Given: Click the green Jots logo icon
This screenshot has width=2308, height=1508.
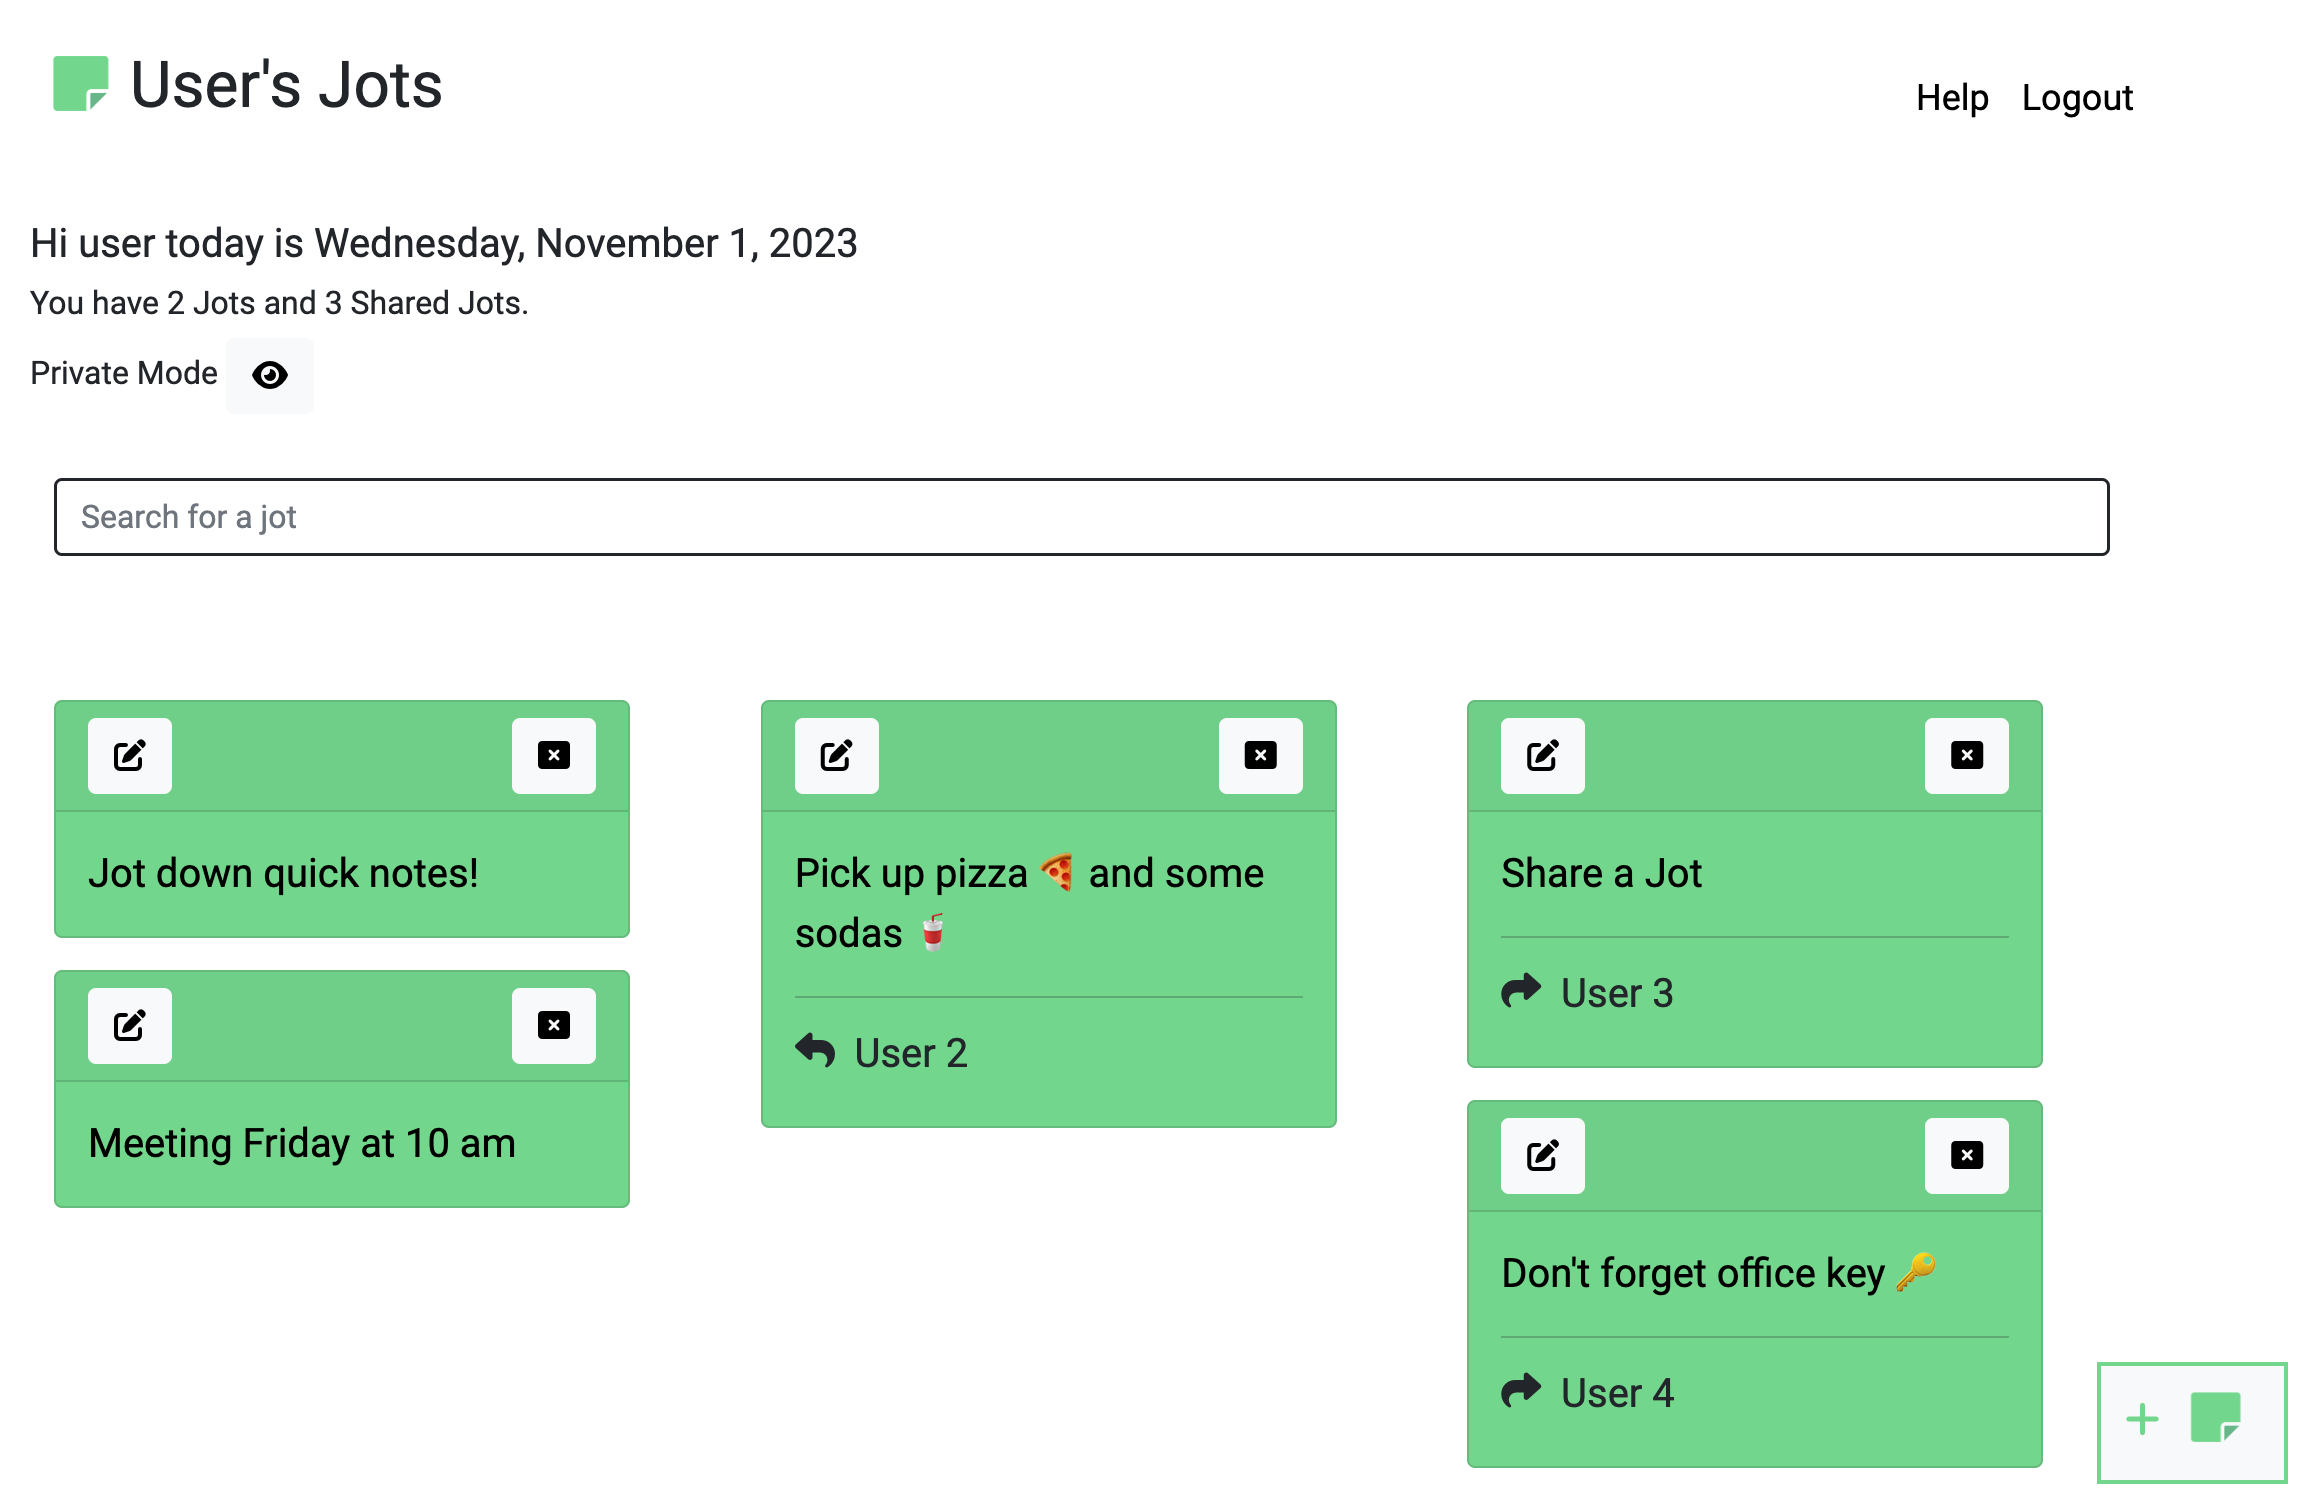Looking at the screenshot, I should pos(80,84).
